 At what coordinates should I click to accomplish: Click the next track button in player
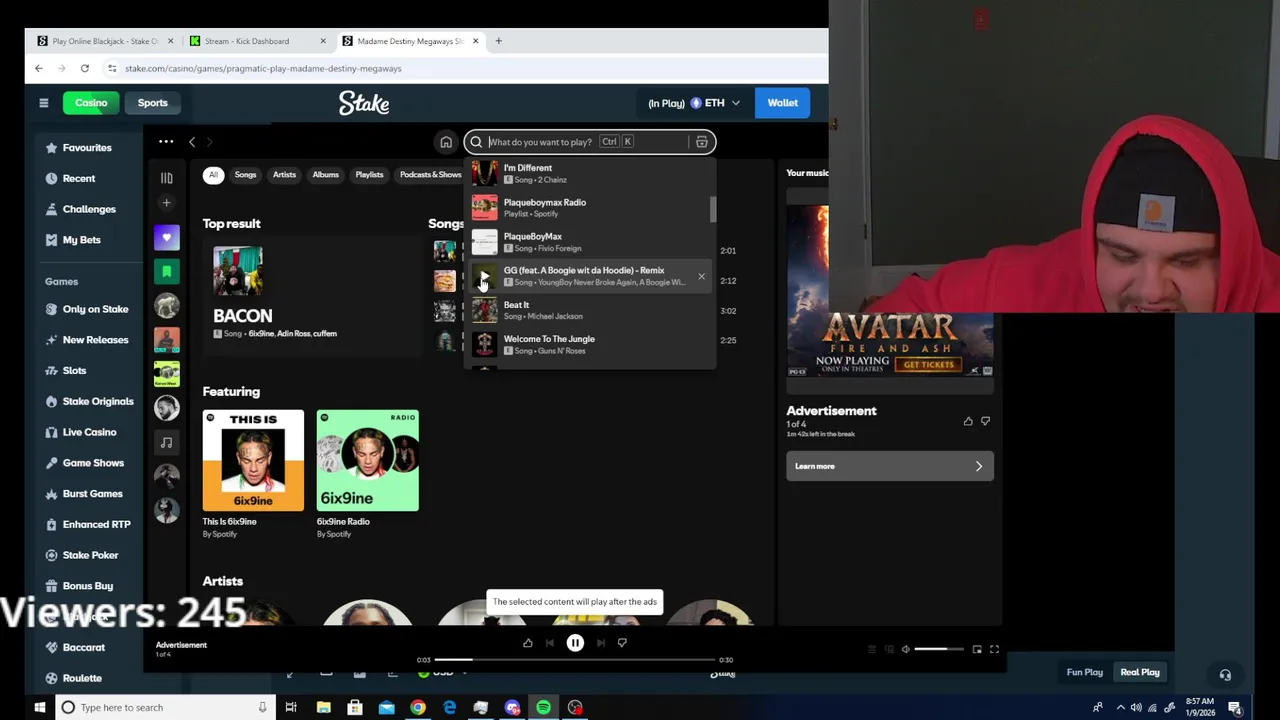coord(600,643)
